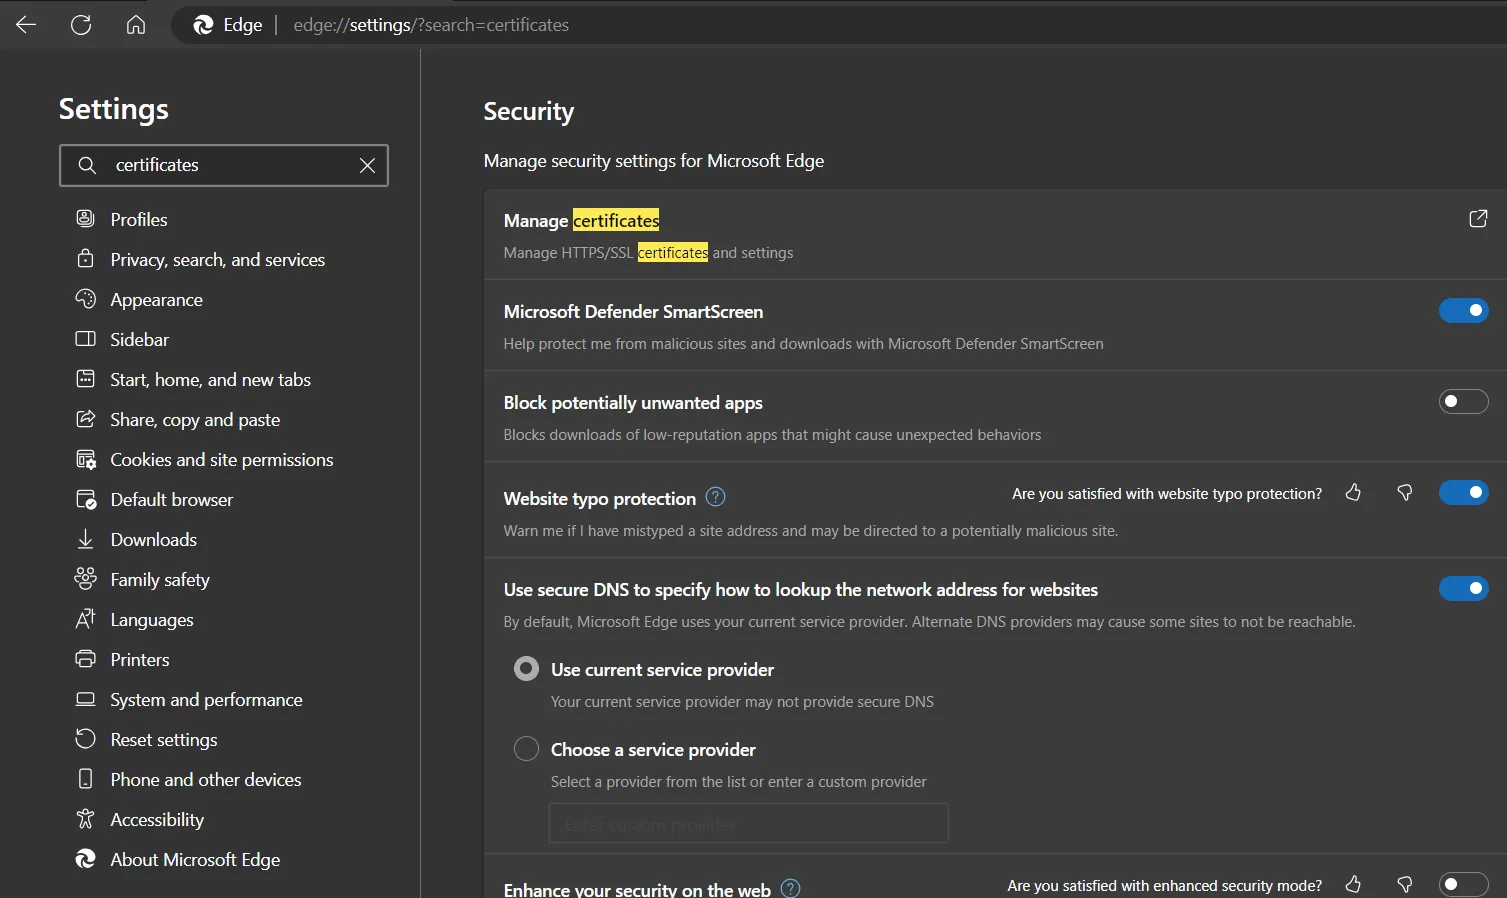Select Choose a service provider radio button
This screenshot has height=898, width=1507.
point(526,749)
